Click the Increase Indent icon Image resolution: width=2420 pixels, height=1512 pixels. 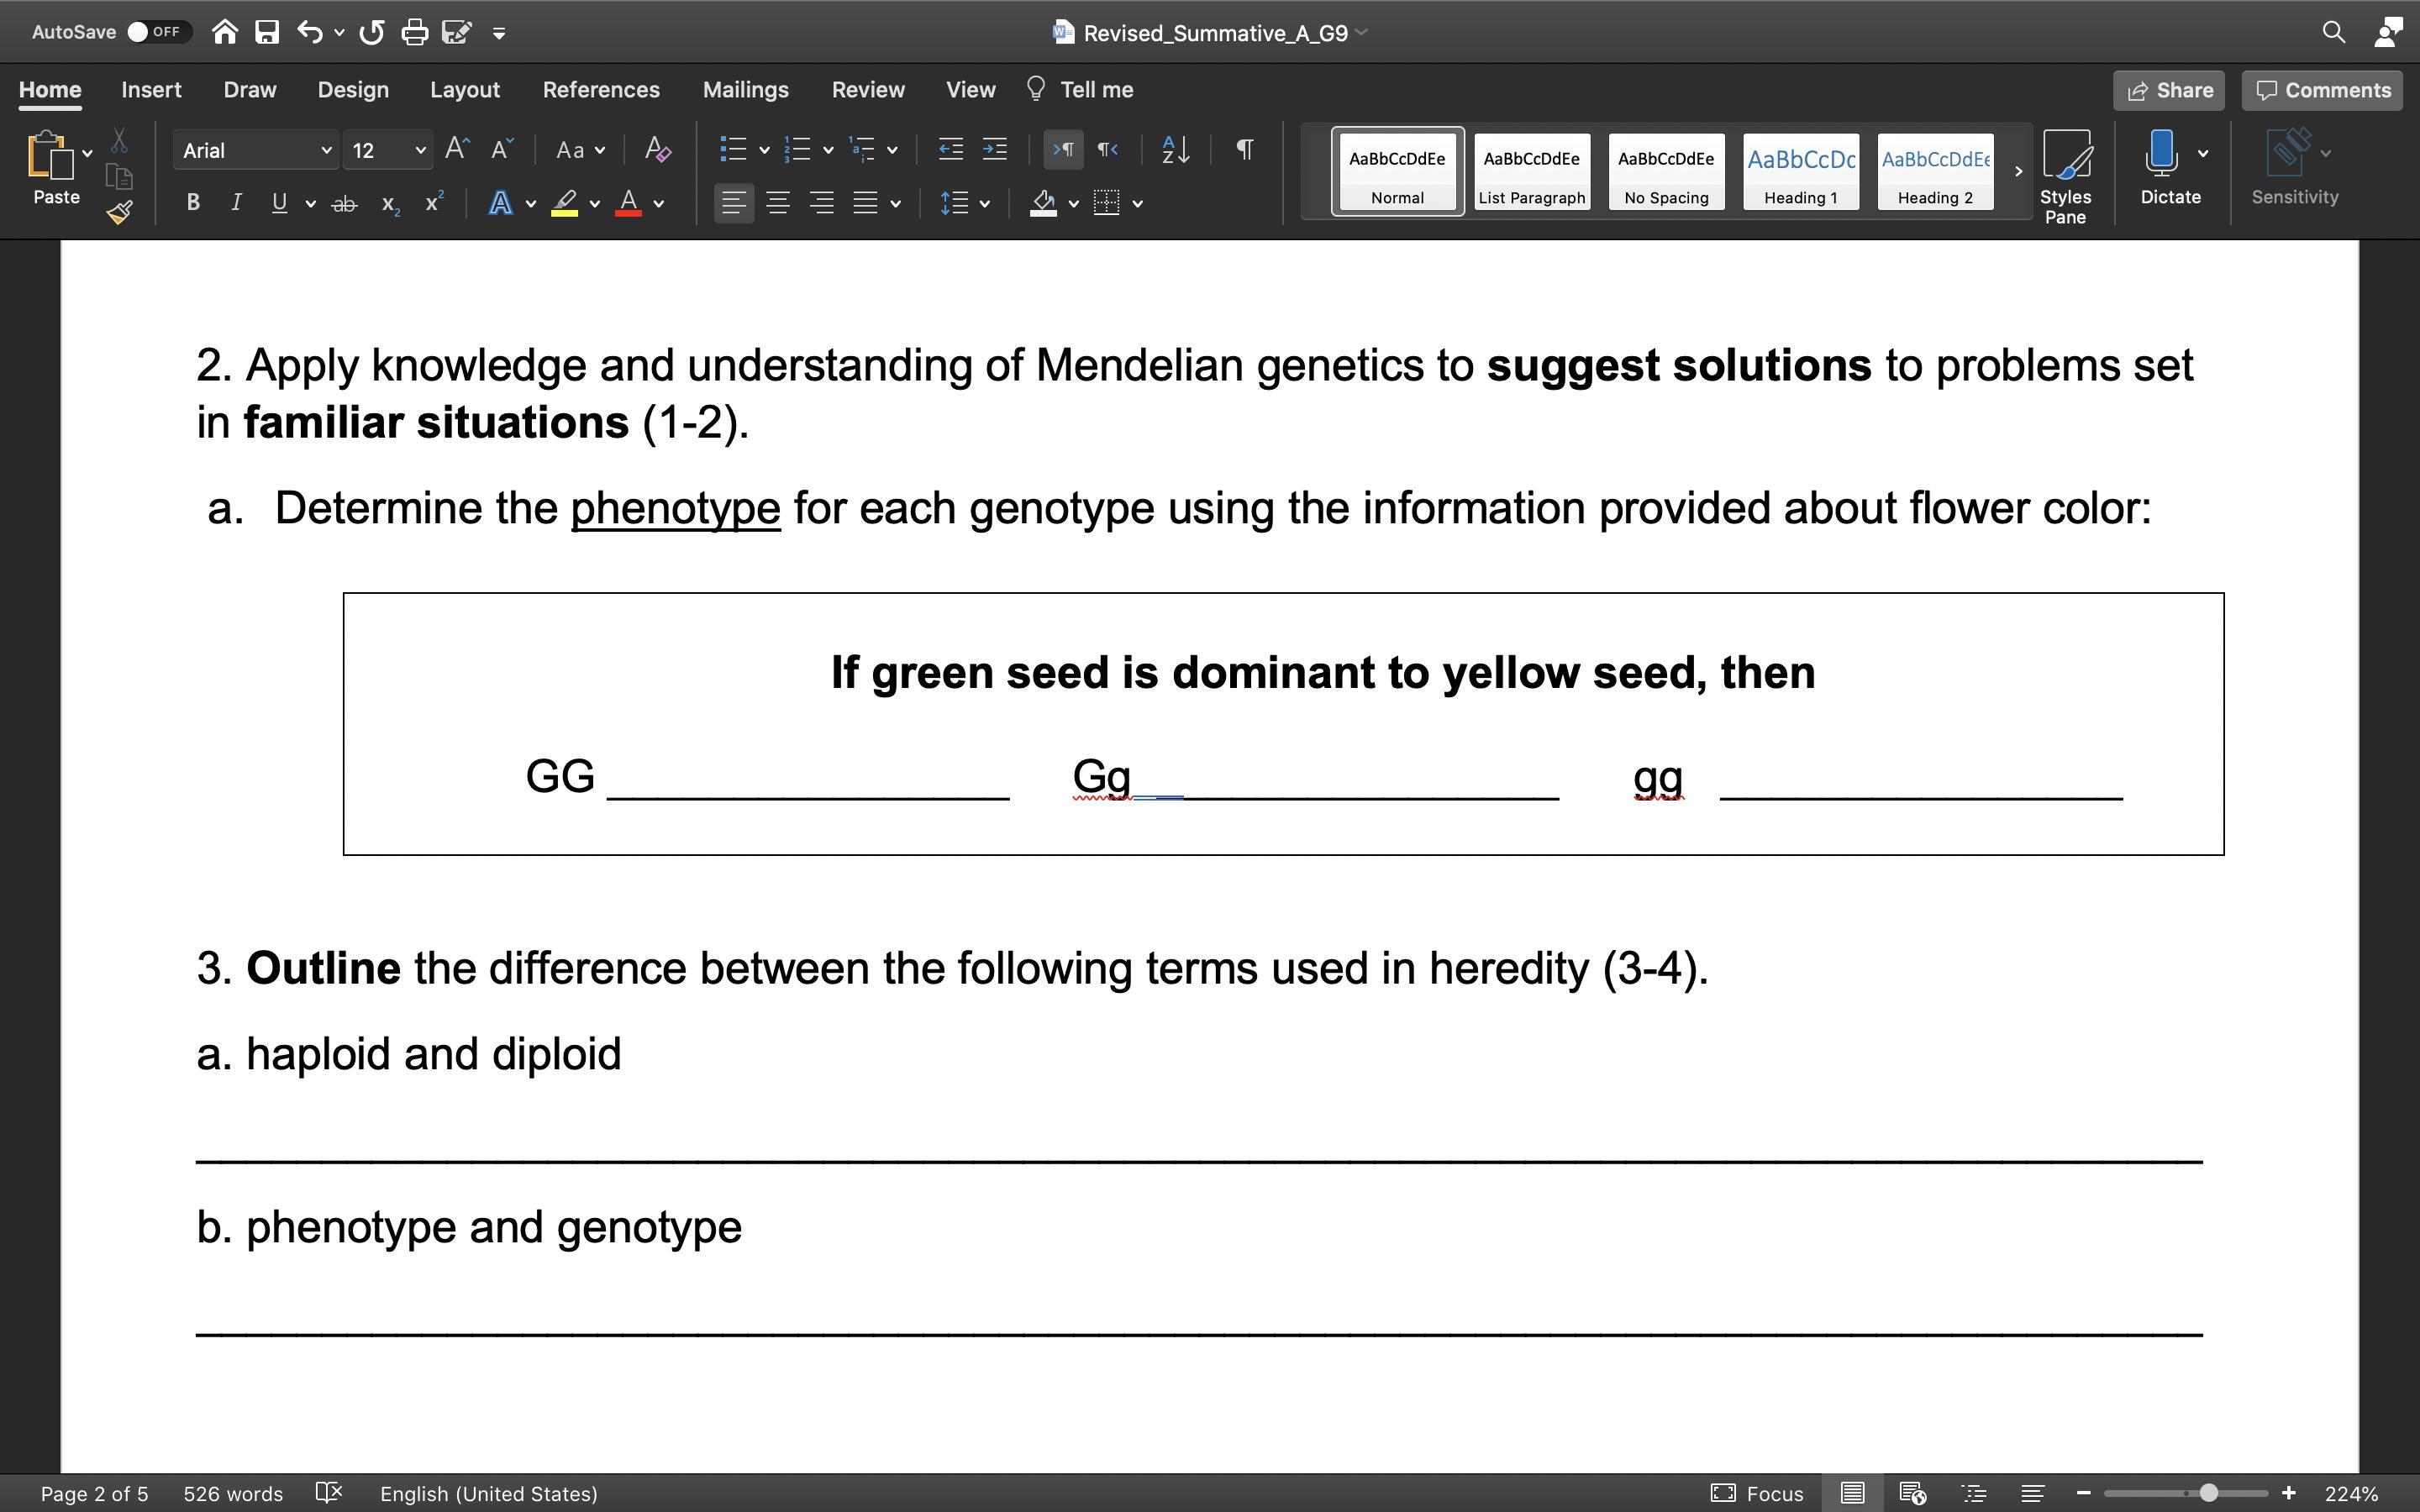[x=995, y=150]
